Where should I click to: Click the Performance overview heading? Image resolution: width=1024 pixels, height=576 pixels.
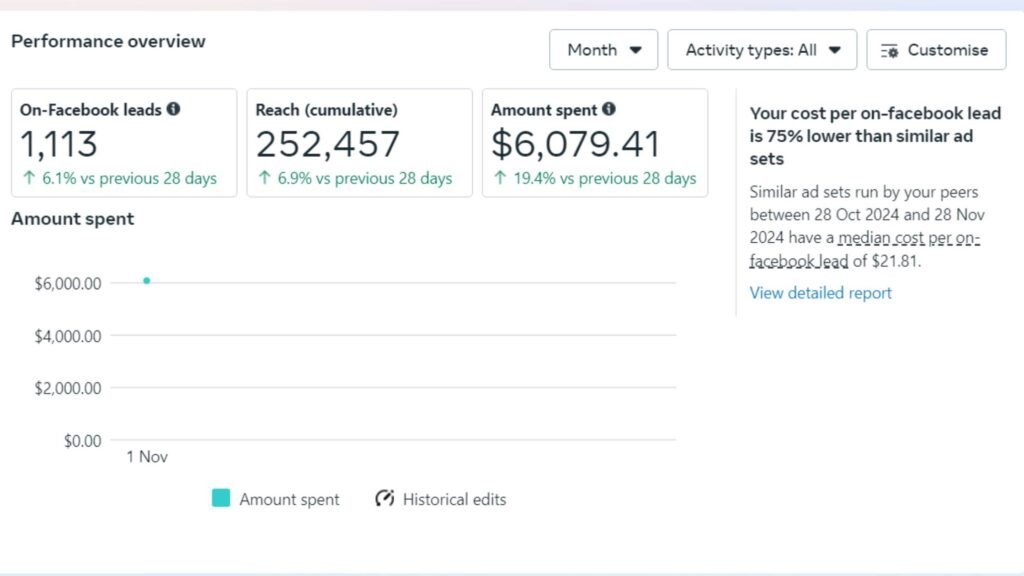[108, 41]
